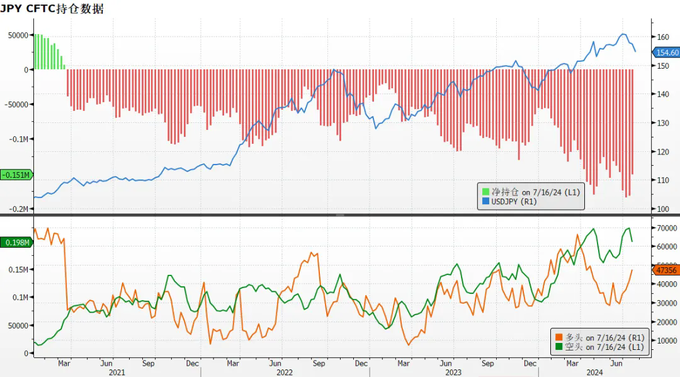Click the 10000 tick on lower right axis
The height and width of the screenshot is (377, 680).
[667, 341]
